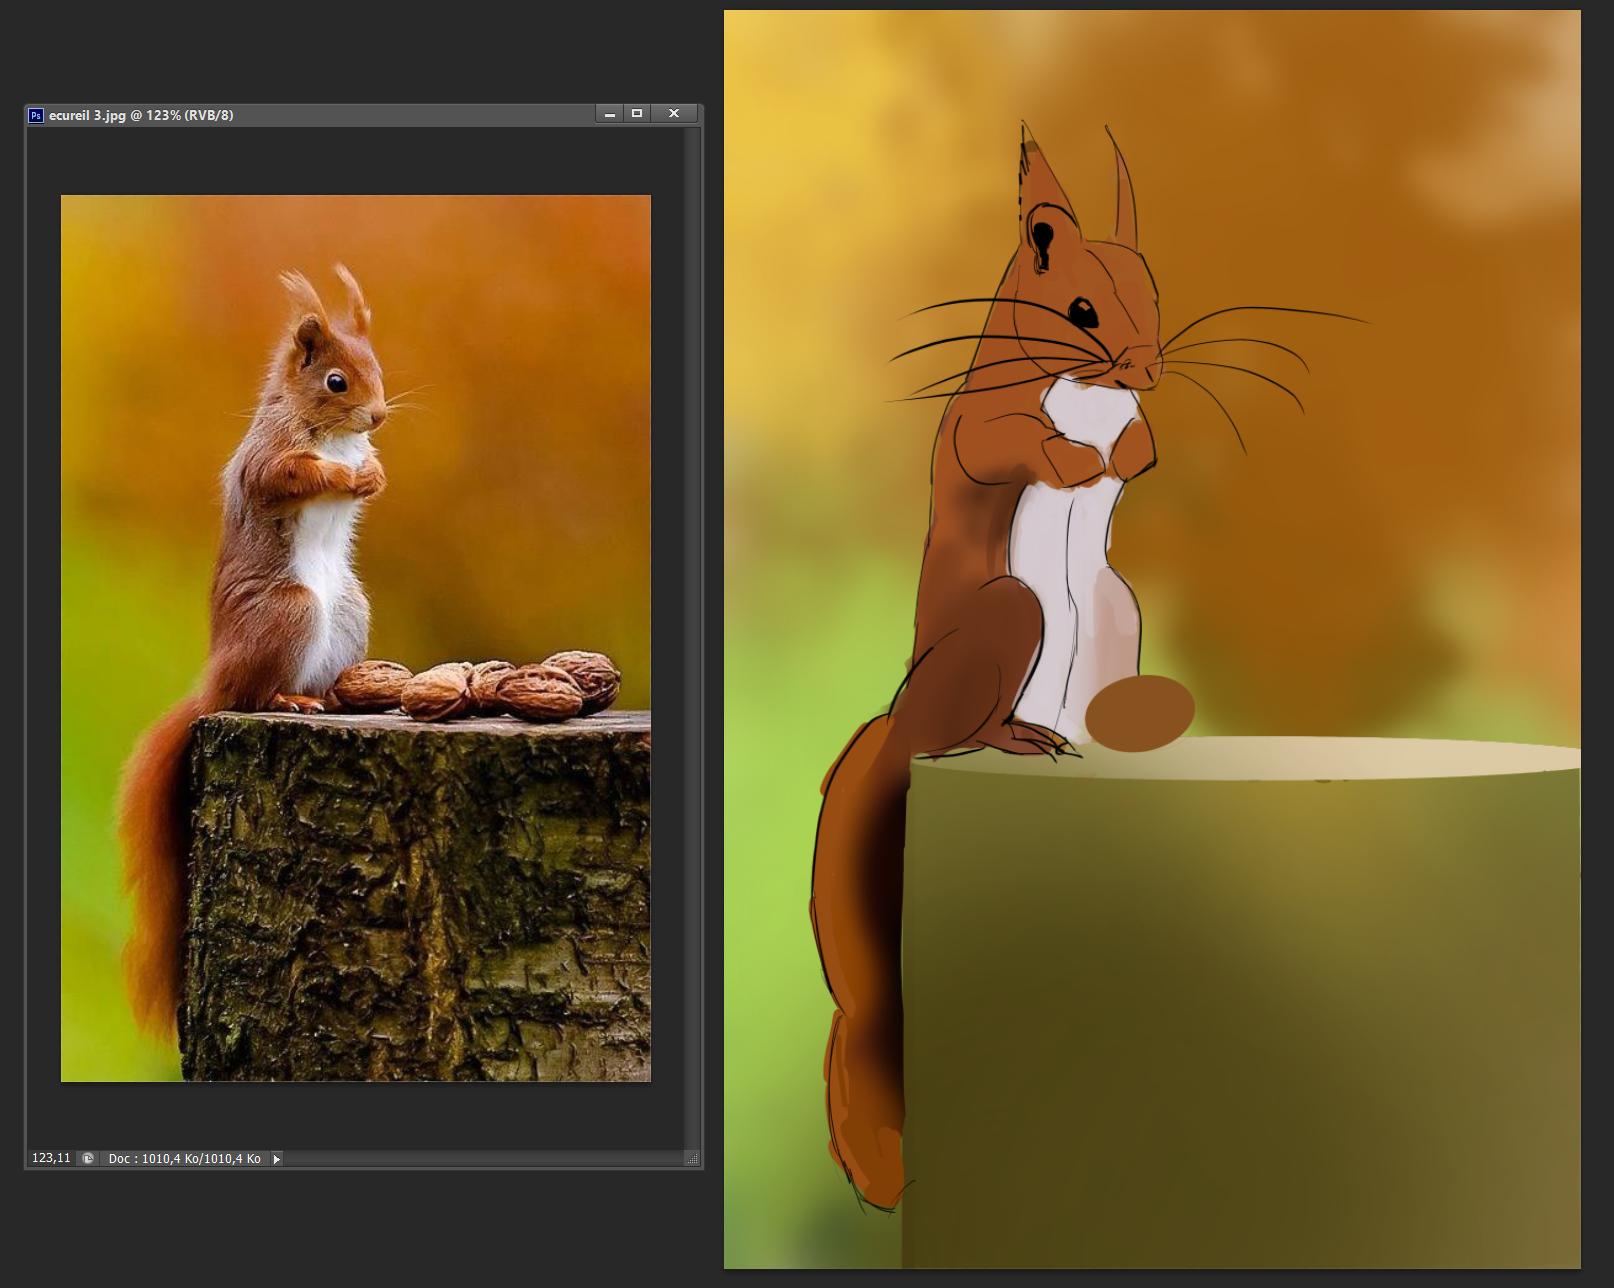Click the vertical scrollbar of reference window
This screenshot has width=1614, height=1288.
click(x=692, y=600)
